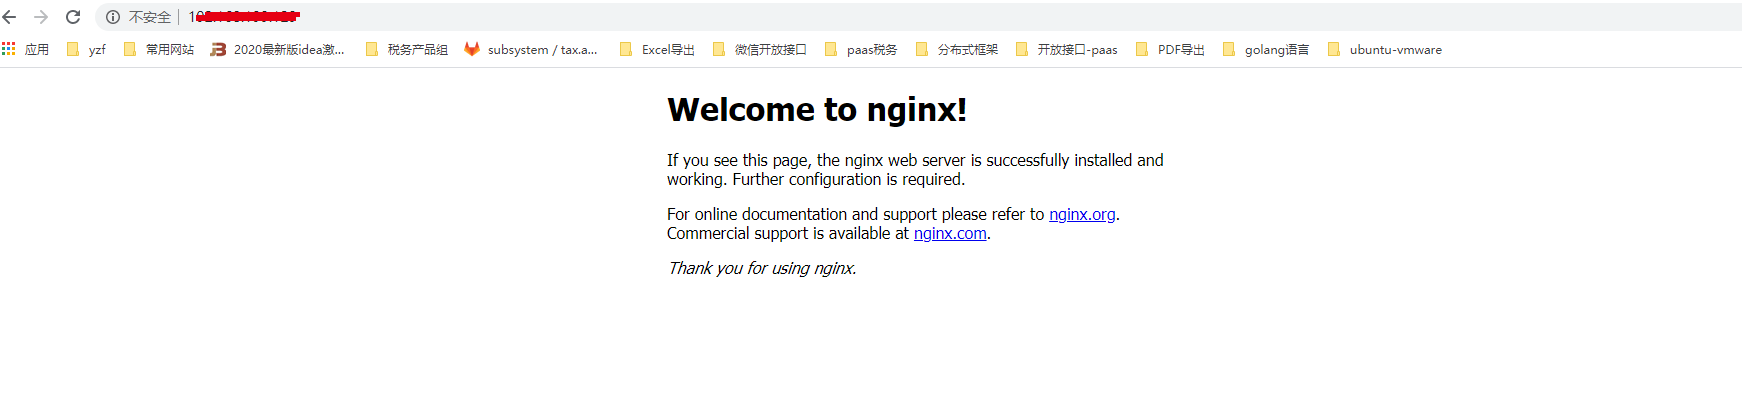The height and width of the screenshot is (404, 1742).
Task: Open the 开放接口-paas bookmark folder
Action: tap(1066, 49)
